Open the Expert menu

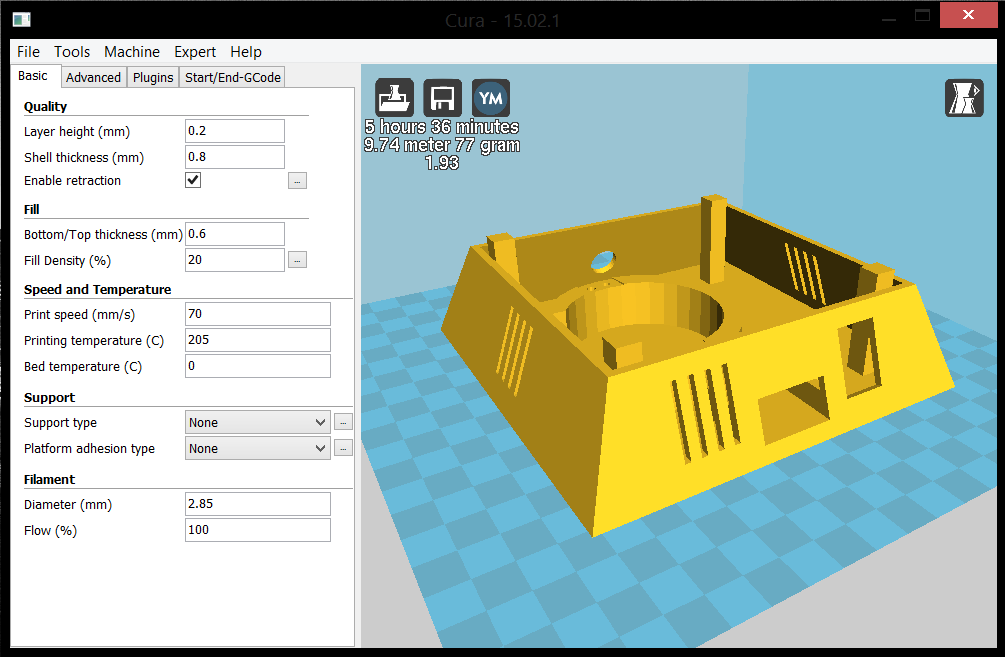click(195, 52)
